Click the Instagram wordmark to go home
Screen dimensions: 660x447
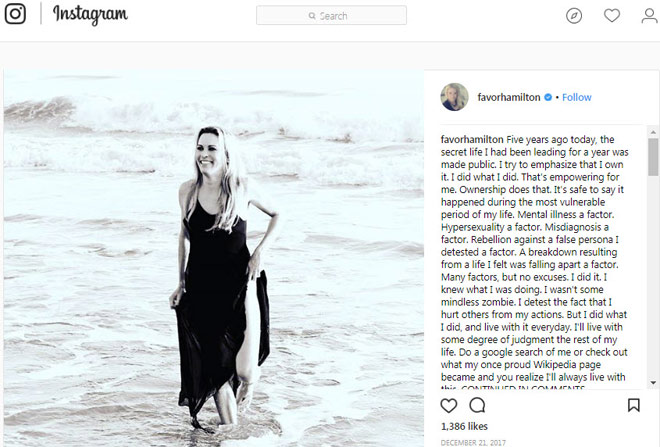[90, 15]
